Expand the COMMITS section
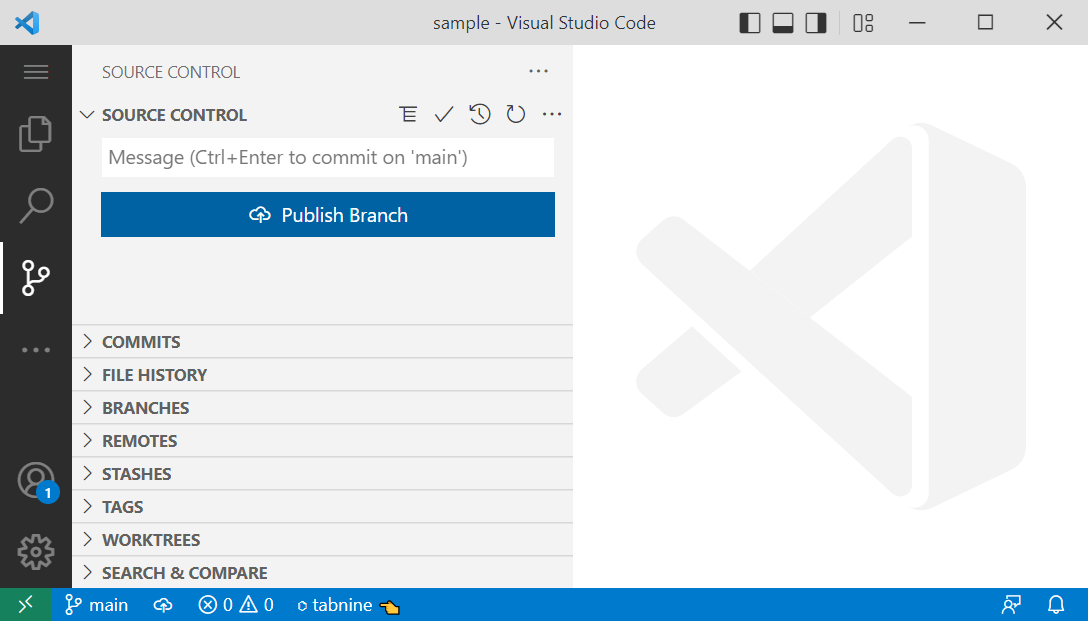 click(x=141, y=342)
